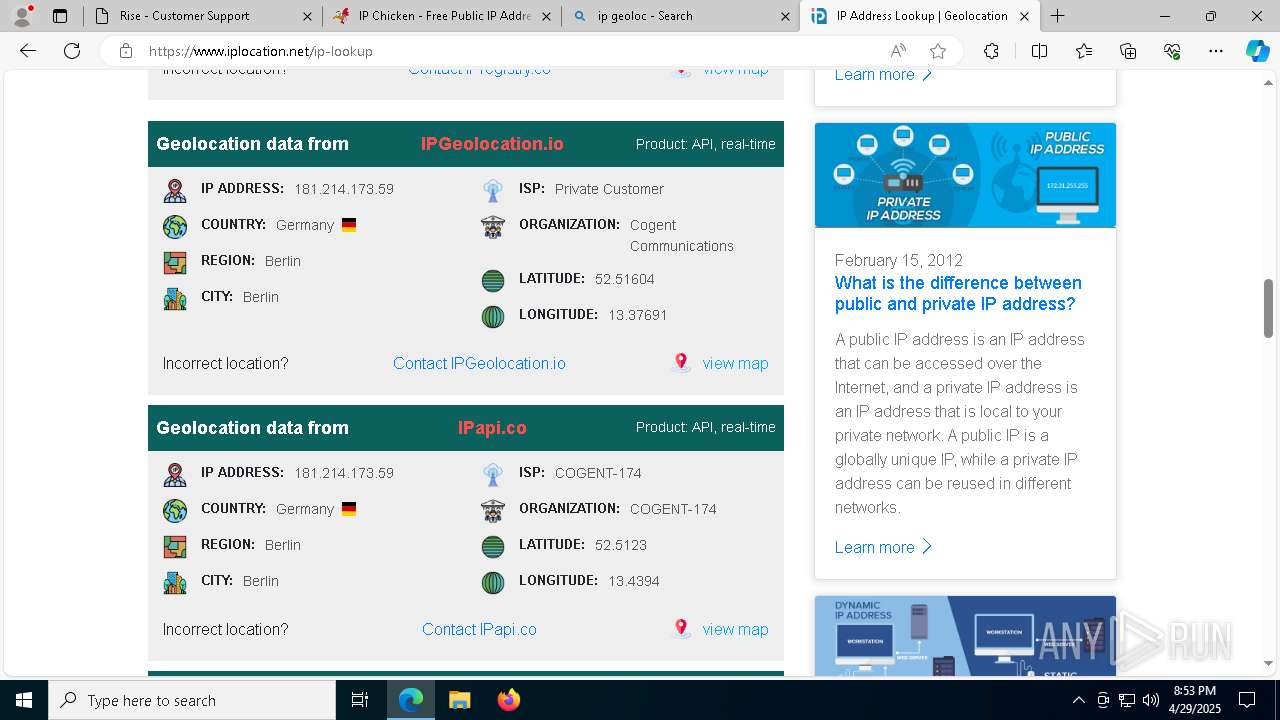The width and height of the screenshot is (1280, 720).
Task: Open the Private IP Address article thumbnail
Action: click(965, 175)
